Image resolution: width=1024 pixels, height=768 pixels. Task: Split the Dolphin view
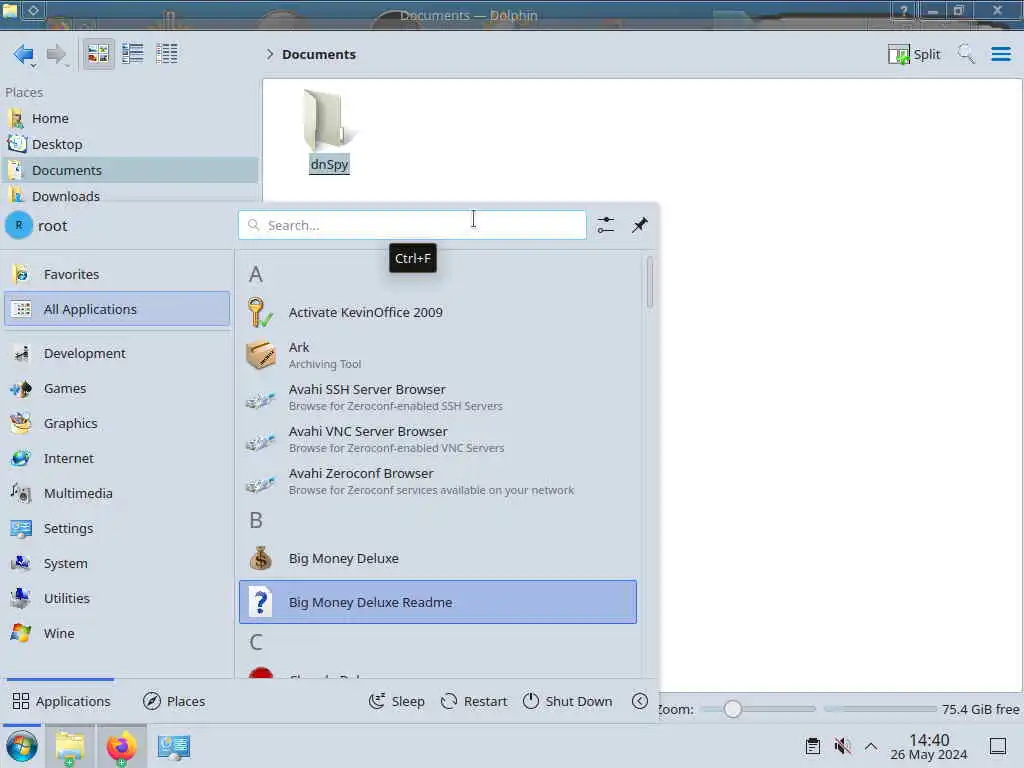pyautogui.click(x=914, y=54)
